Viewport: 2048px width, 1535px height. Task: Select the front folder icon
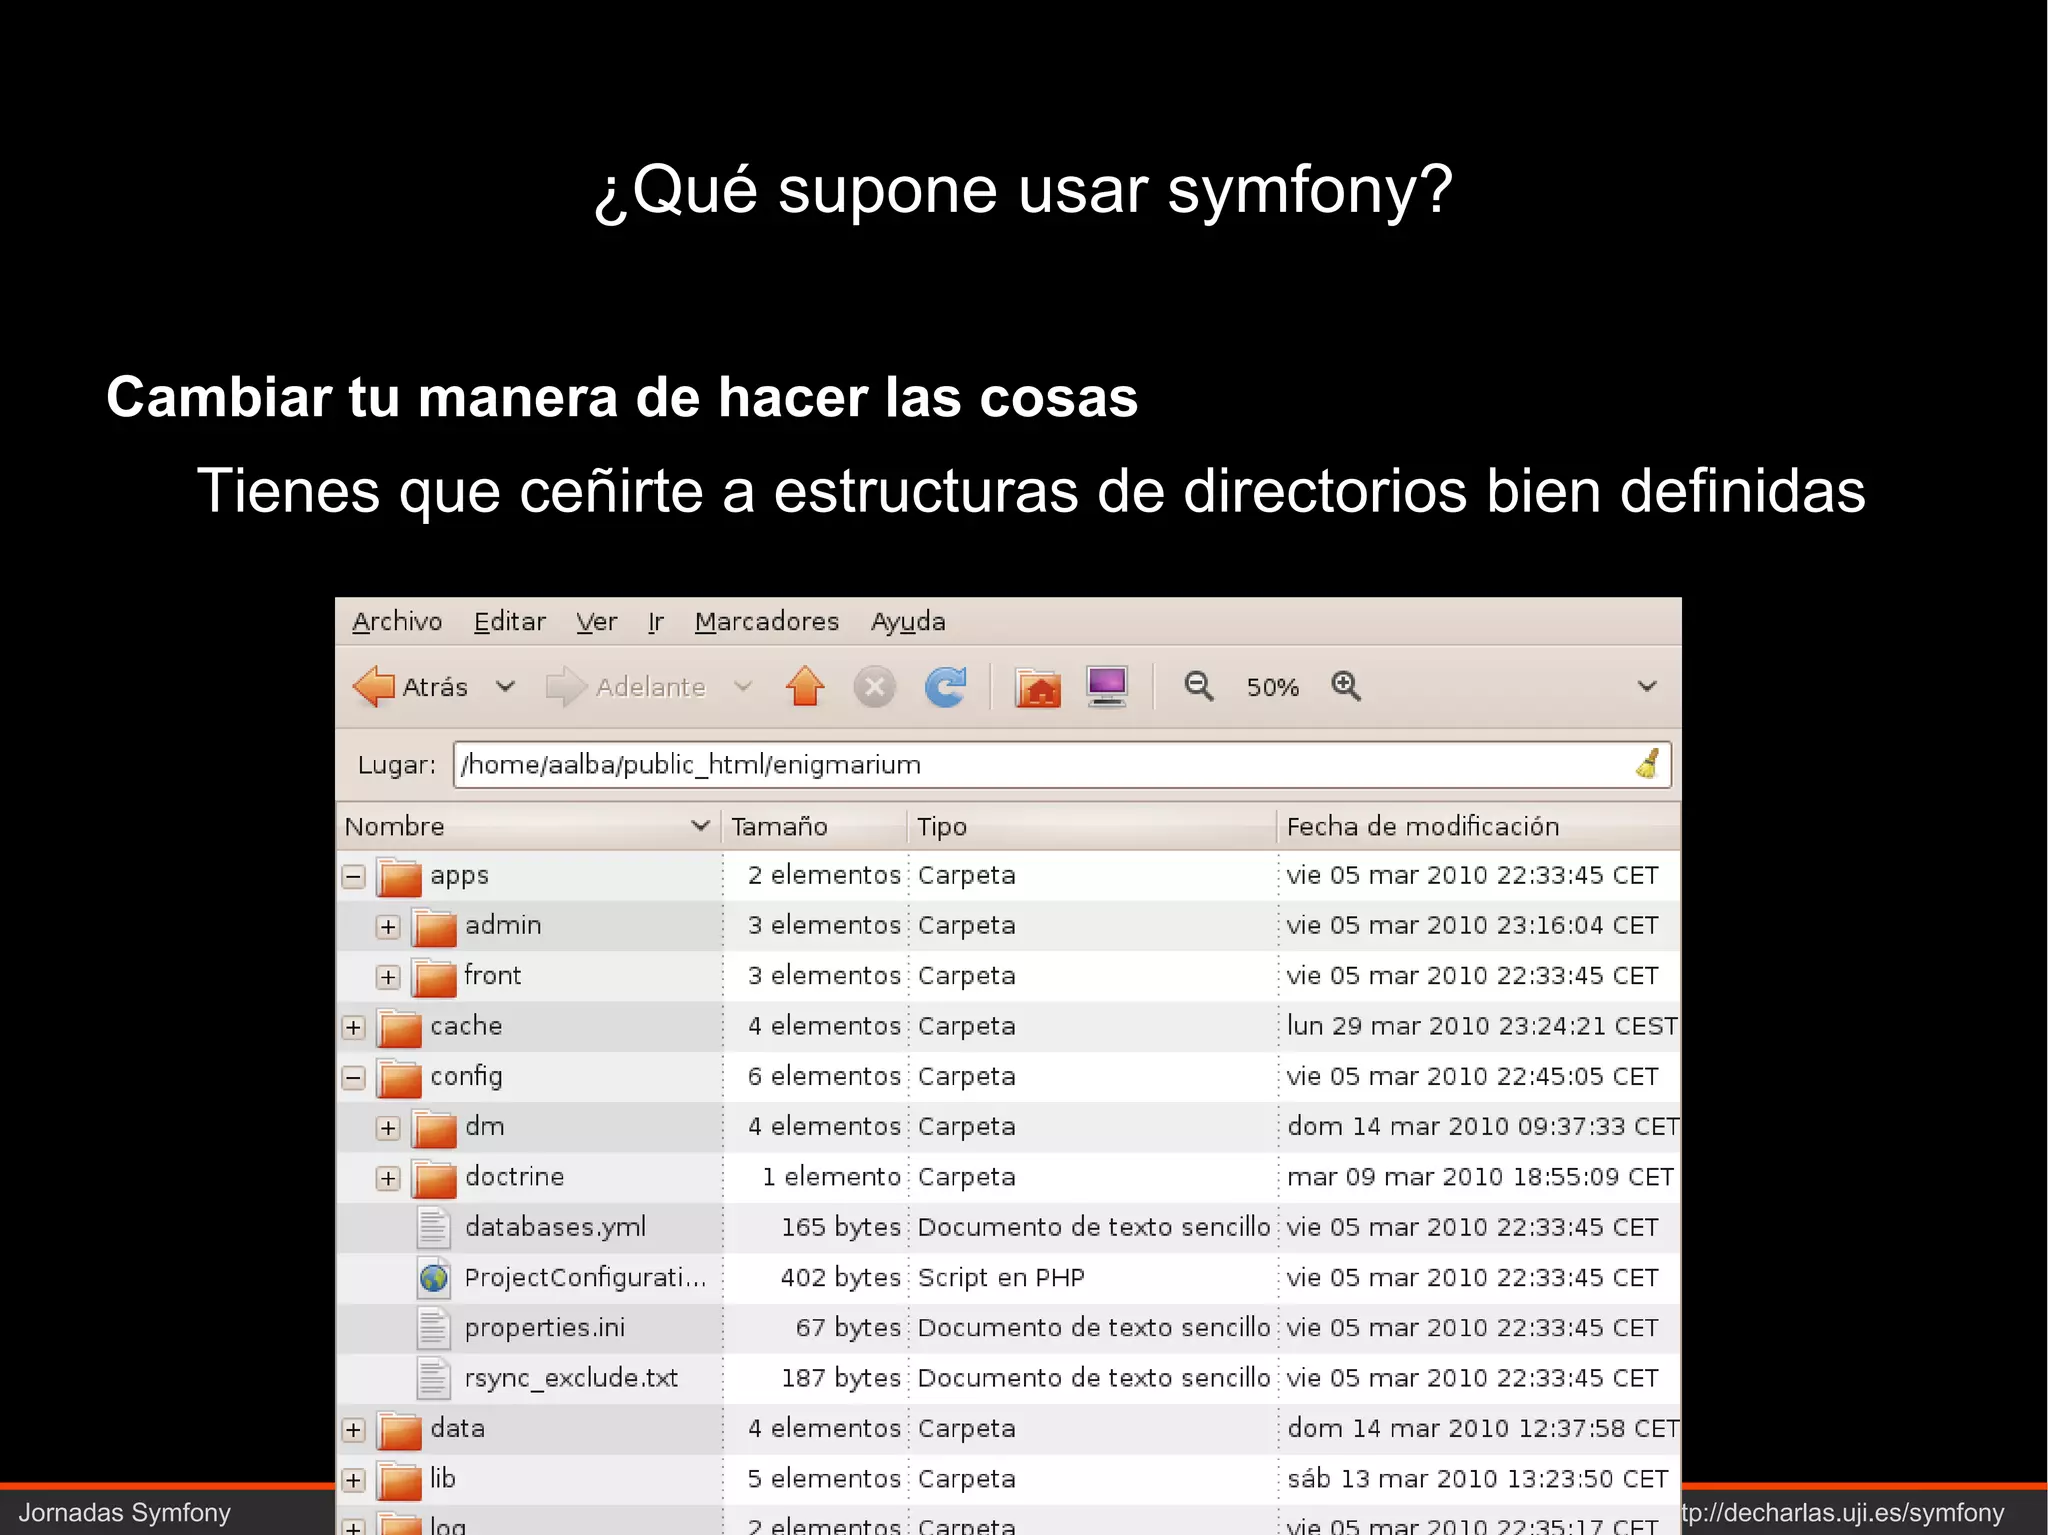(x=434, y=977)
